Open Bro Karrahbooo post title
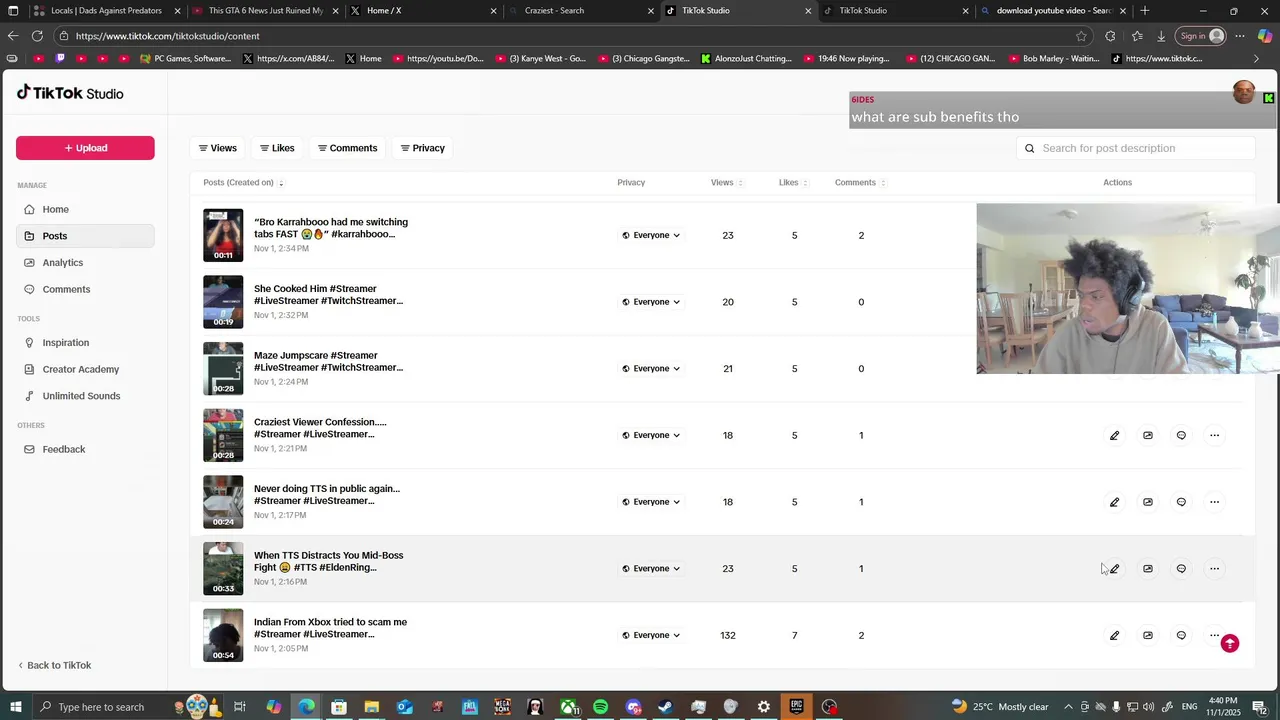1280x720 pixels. (331, 228)
